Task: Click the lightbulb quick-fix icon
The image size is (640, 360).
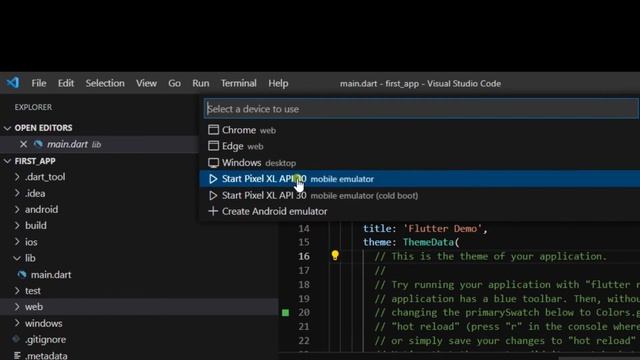Action: [335, 256]
